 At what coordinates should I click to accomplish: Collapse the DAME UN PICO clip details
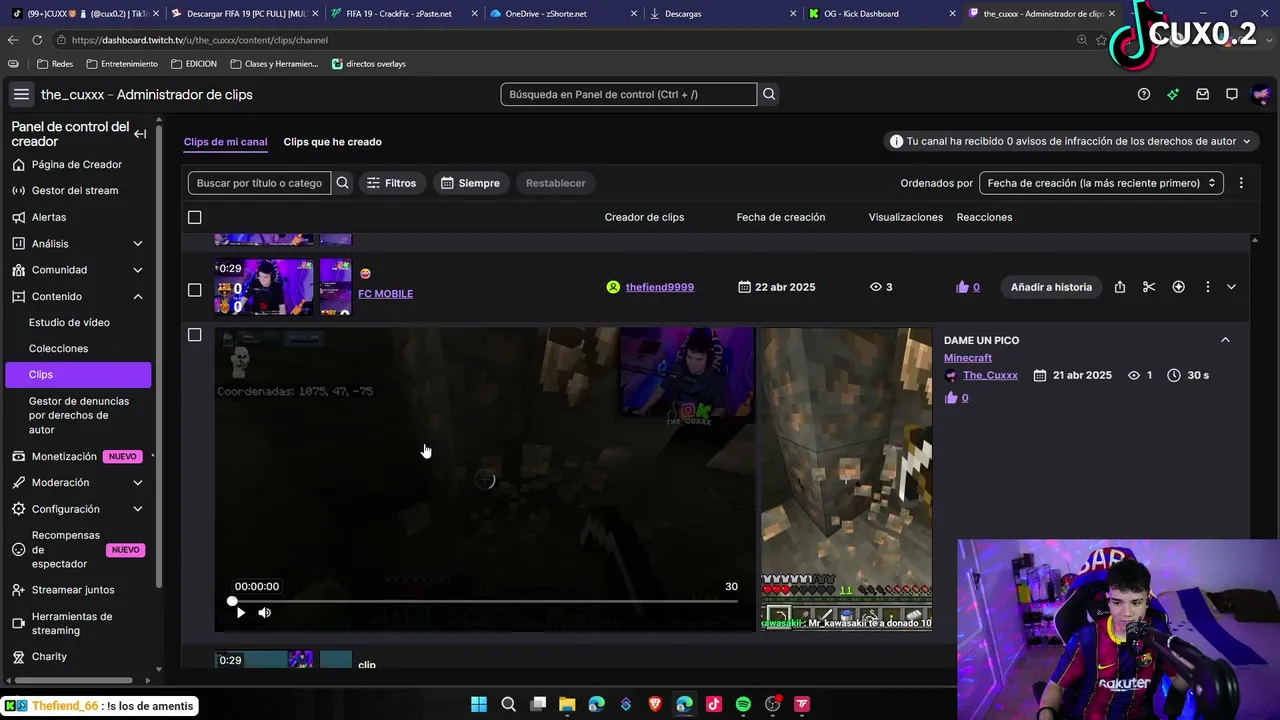[1225, 340]
